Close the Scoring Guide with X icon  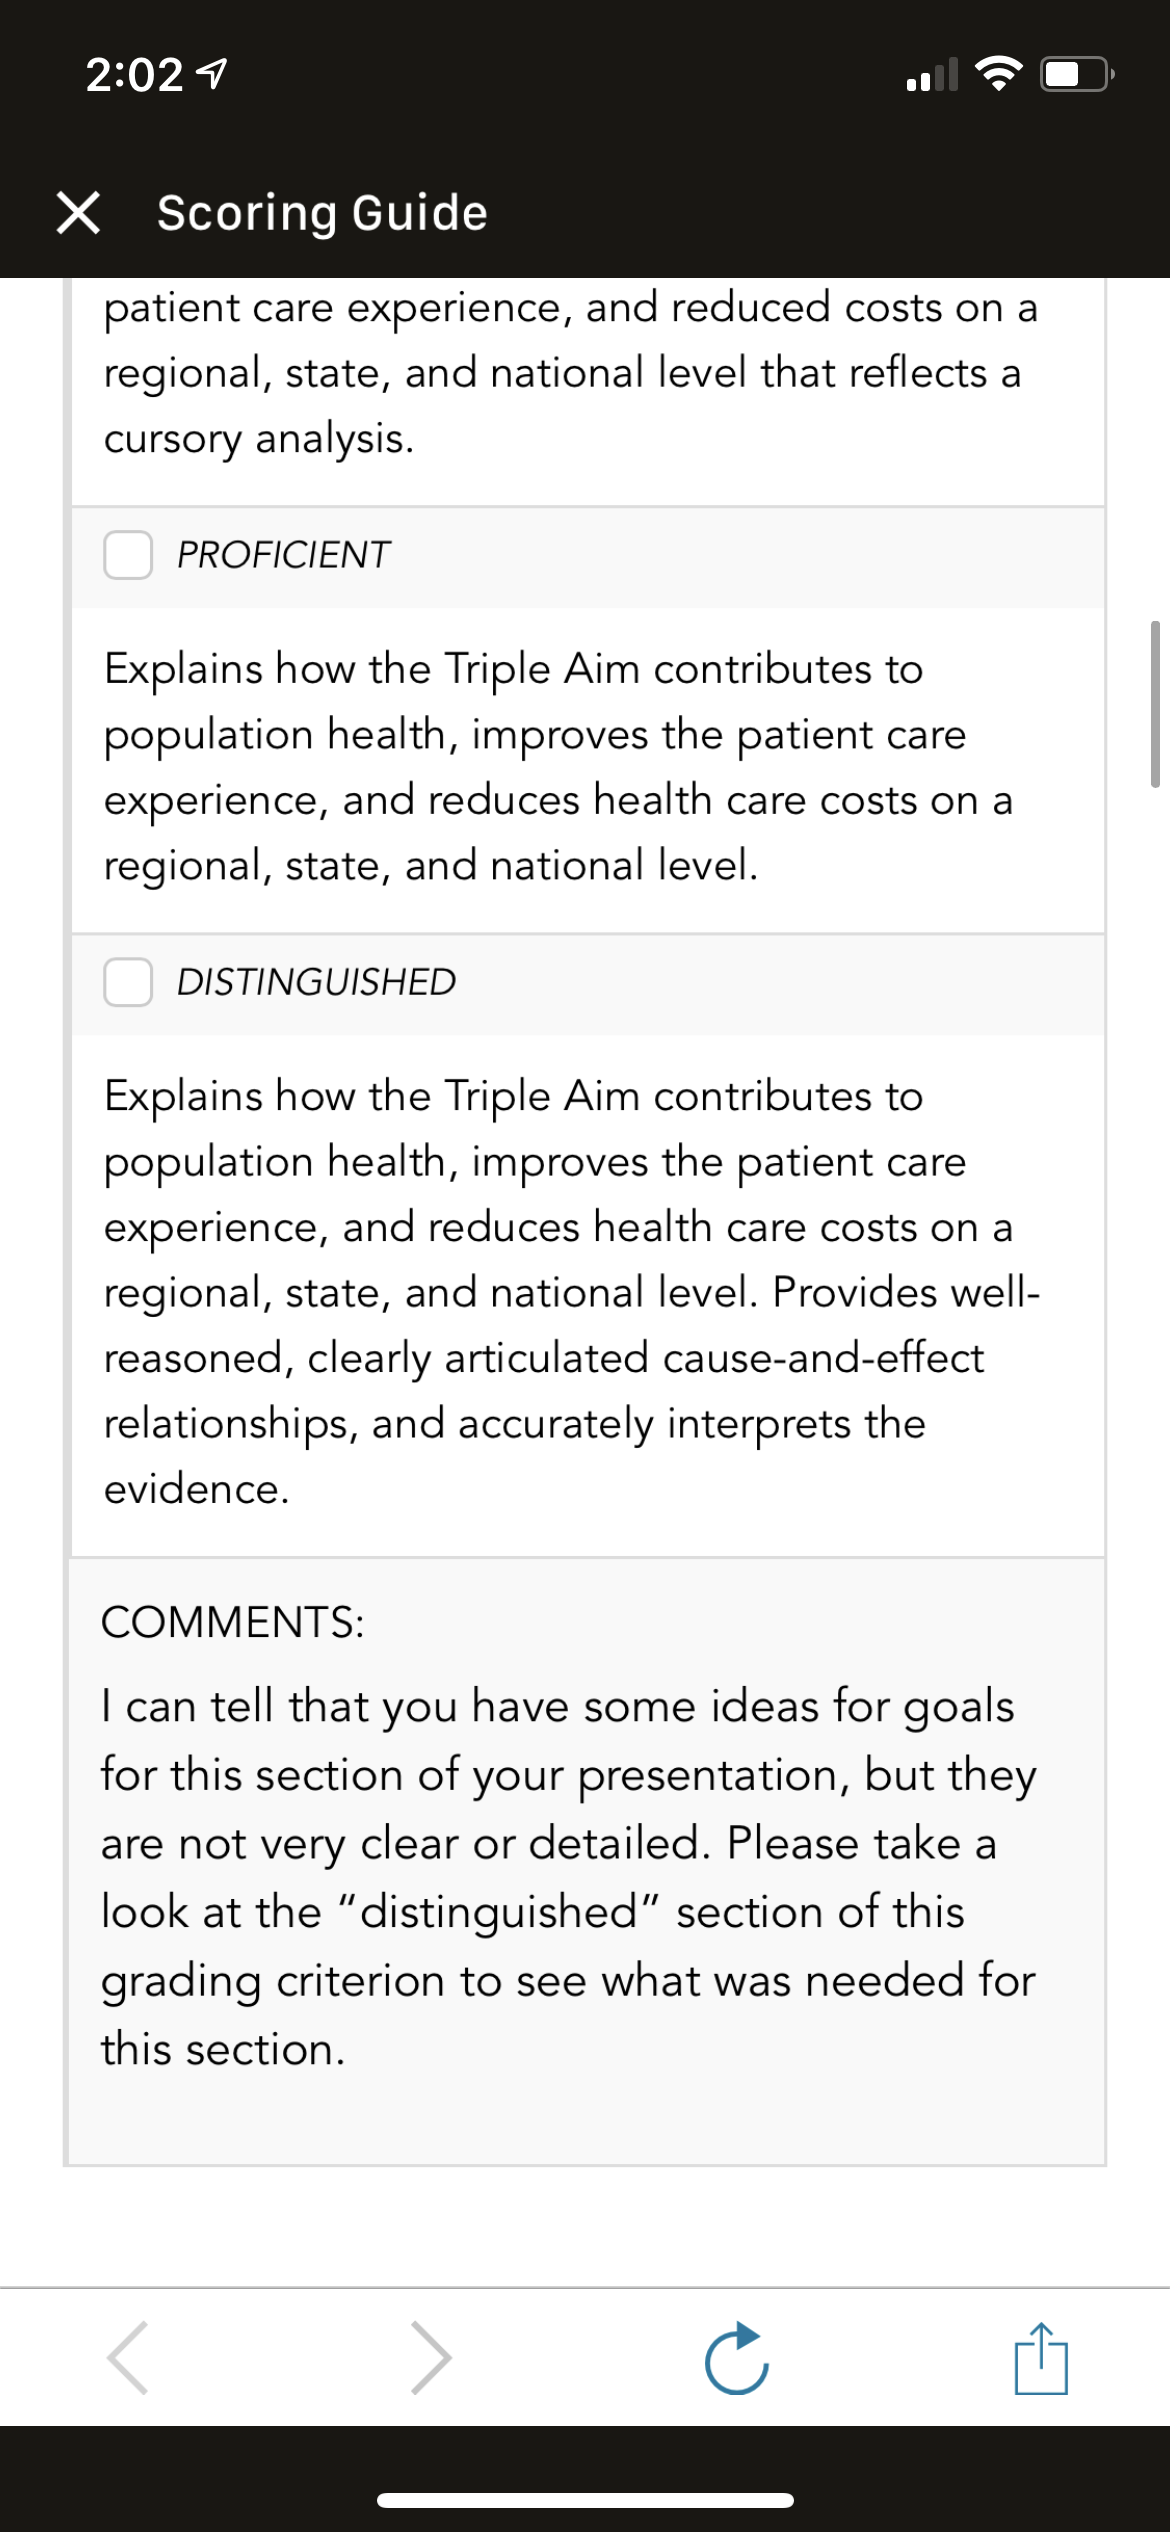point(78,213)
